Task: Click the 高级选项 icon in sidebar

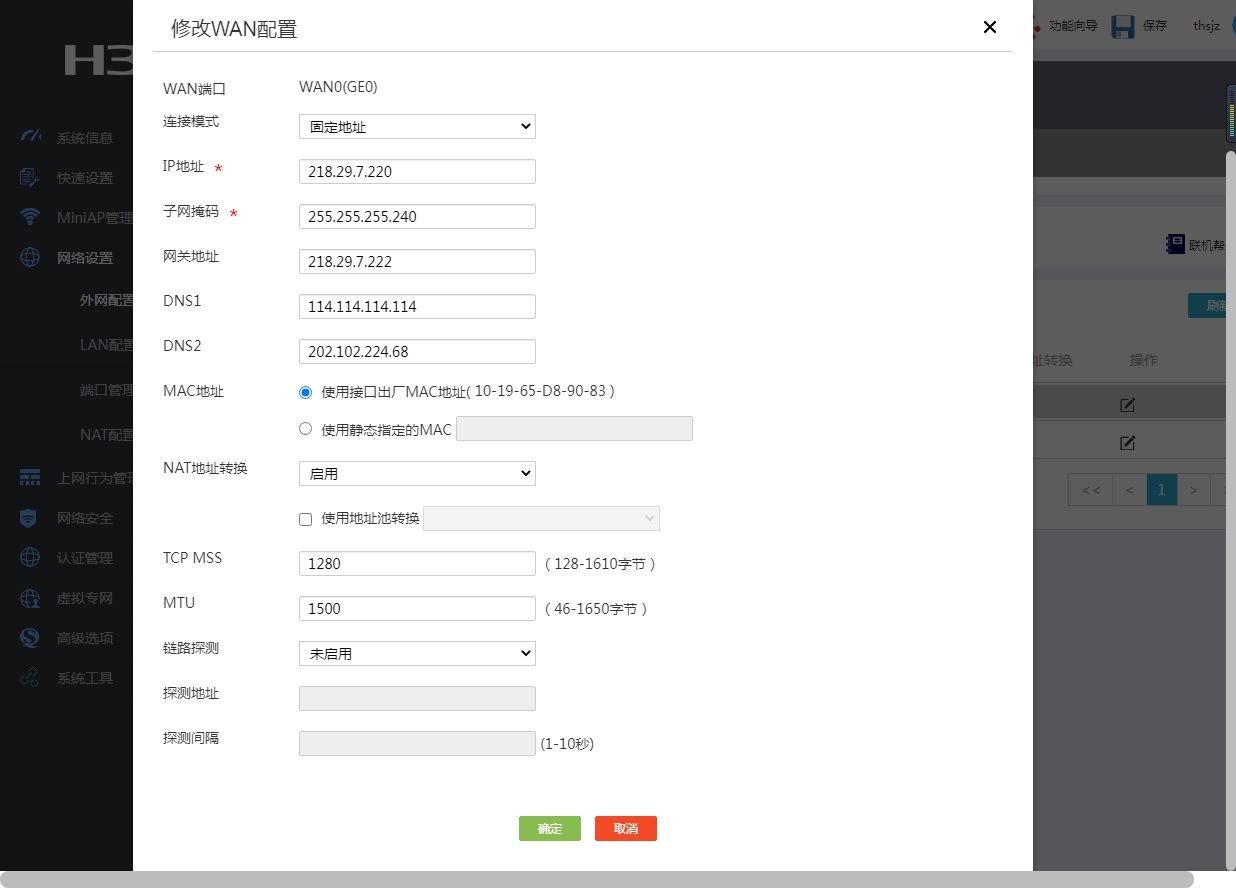Action: click(30, 638)
